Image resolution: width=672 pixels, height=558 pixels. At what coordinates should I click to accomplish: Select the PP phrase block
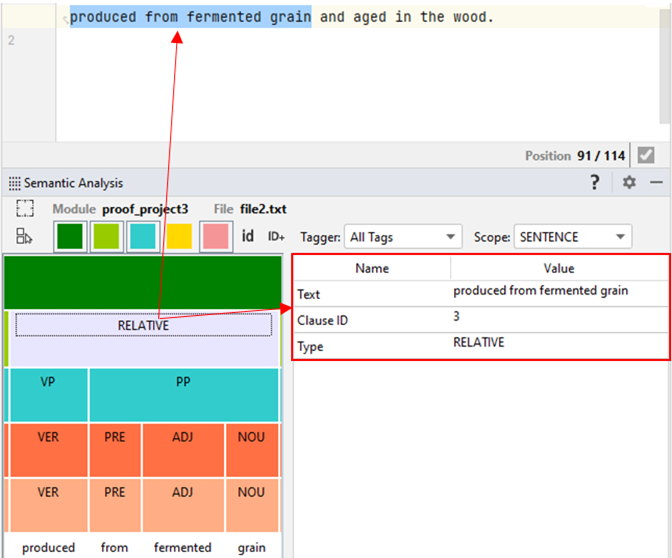tap(183, 382)
